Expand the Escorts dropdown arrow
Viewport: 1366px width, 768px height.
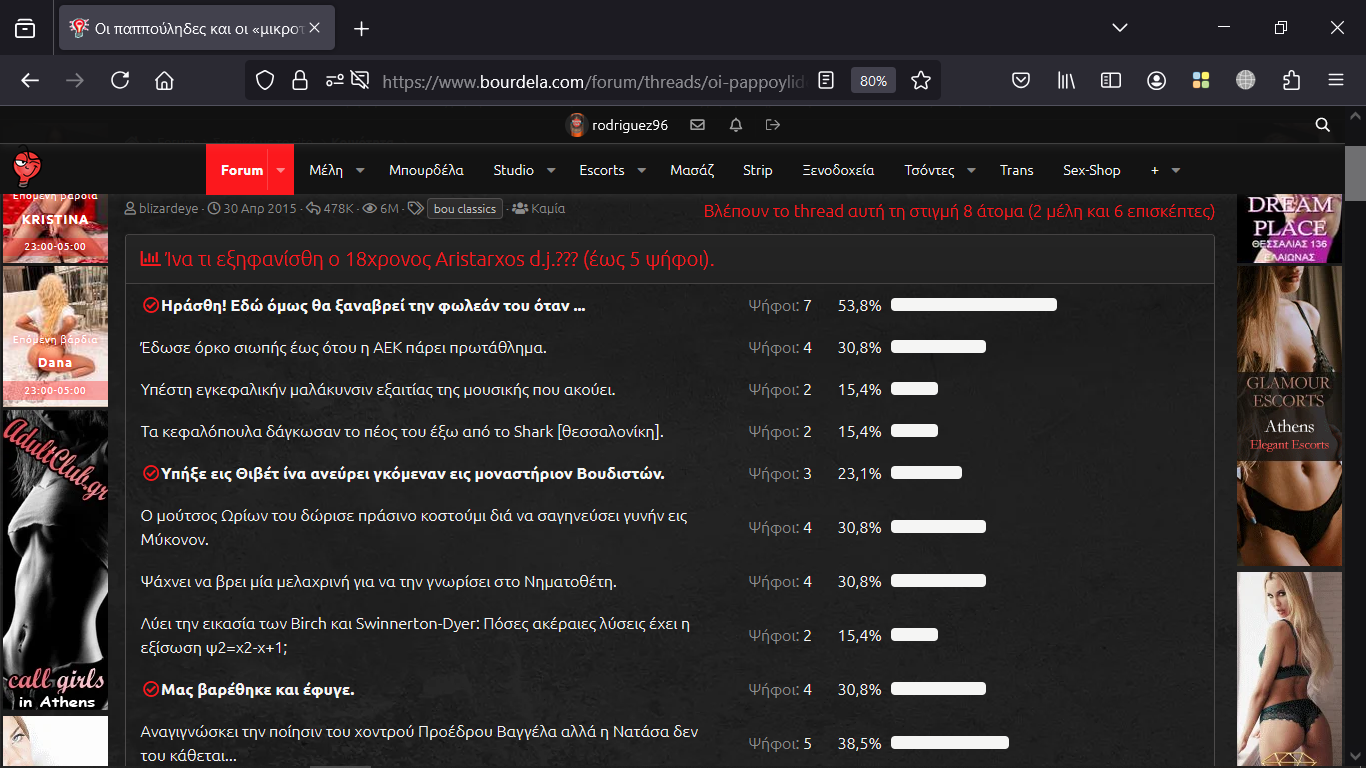pos(641,170)
